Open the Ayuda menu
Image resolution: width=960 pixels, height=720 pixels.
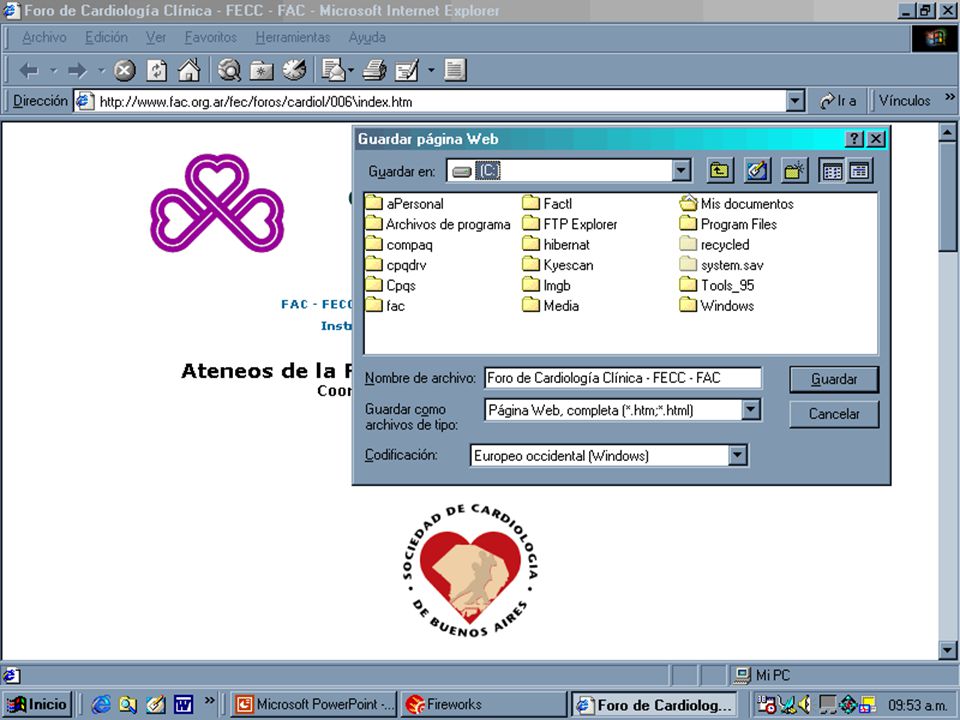(x=367, y=37)
